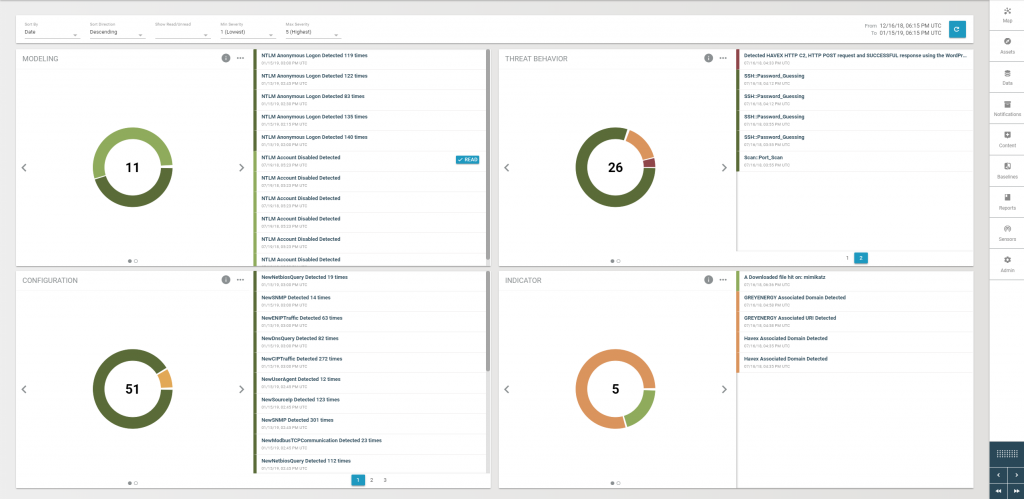The width and height of the screenshot is (1024, 499).
Task: Go to next Configuration chart
Action: [241, 389]
